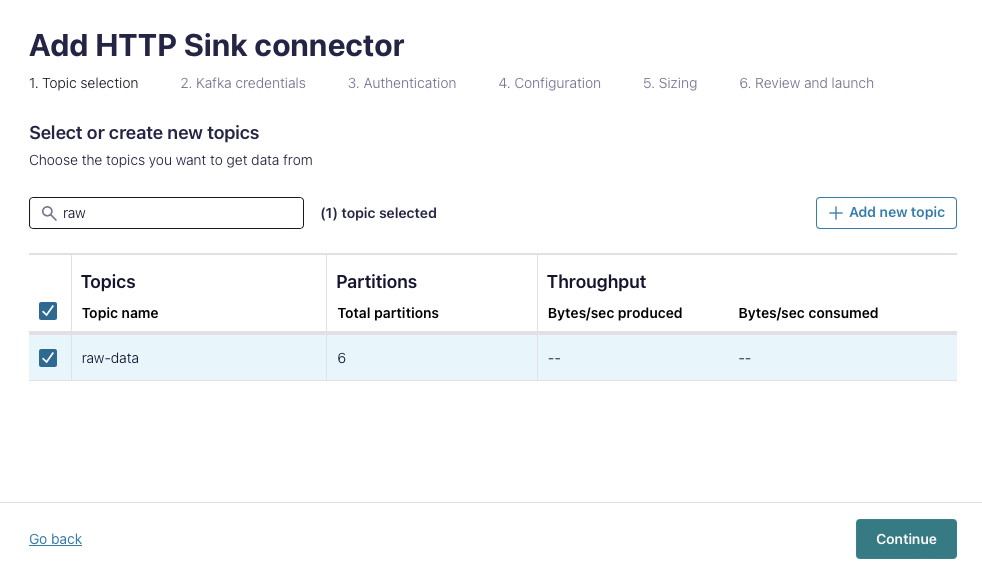Click the Bytes/sec consumed column header
The image size is (982, 569).
pyautogui.click(x=808, y=313)
